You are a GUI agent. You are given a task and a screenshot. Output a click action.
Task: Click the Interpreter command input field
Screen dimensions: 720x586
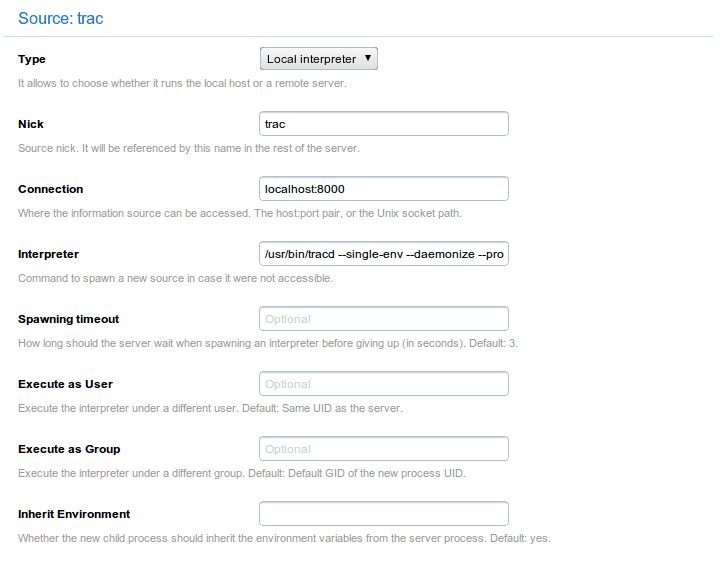tap(383, 254)
